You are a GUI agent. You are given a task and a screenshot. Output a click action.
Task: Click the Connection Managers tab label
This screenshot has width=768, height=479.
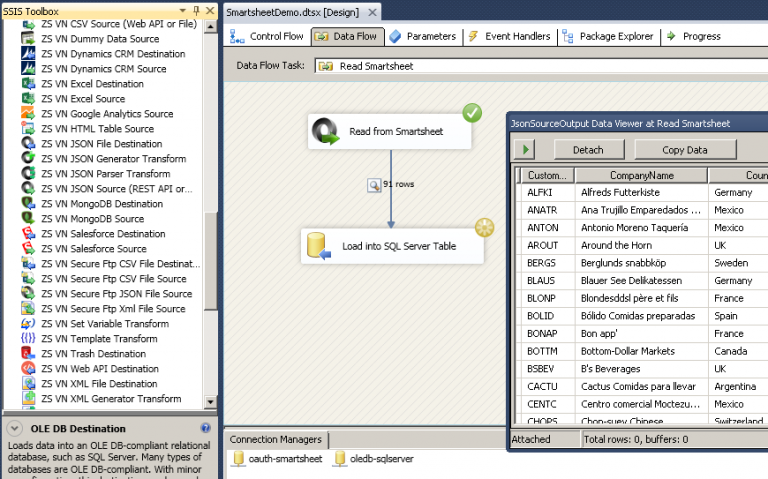(x=276, y=439)
